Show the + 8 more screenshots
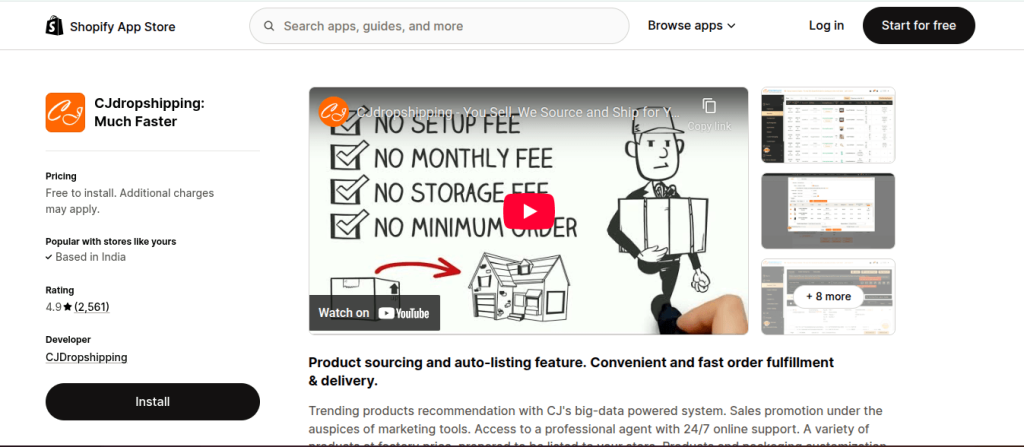 pyautogui.click(x=828, y=297)
